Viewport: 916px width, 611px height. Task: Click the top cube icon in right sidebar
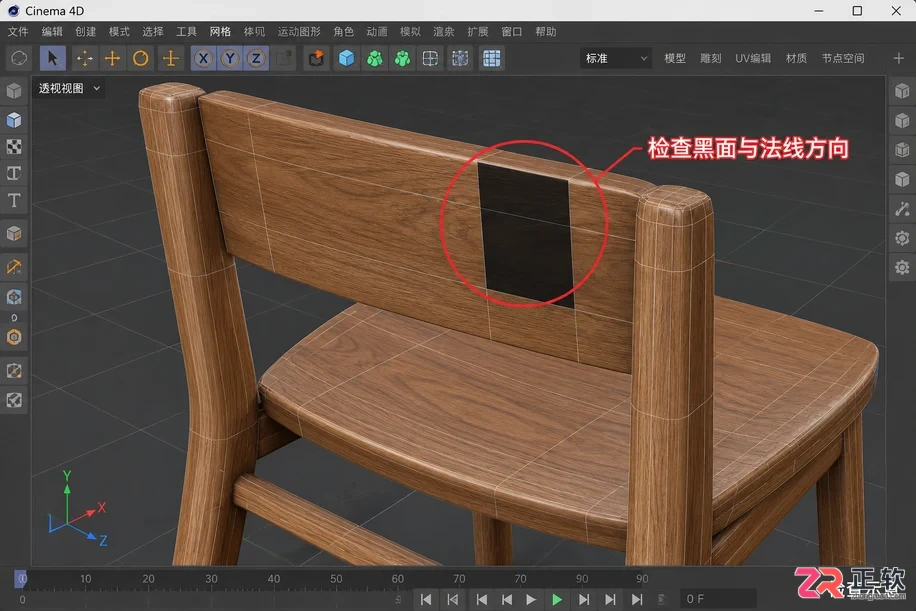click(x=902, y=91)
